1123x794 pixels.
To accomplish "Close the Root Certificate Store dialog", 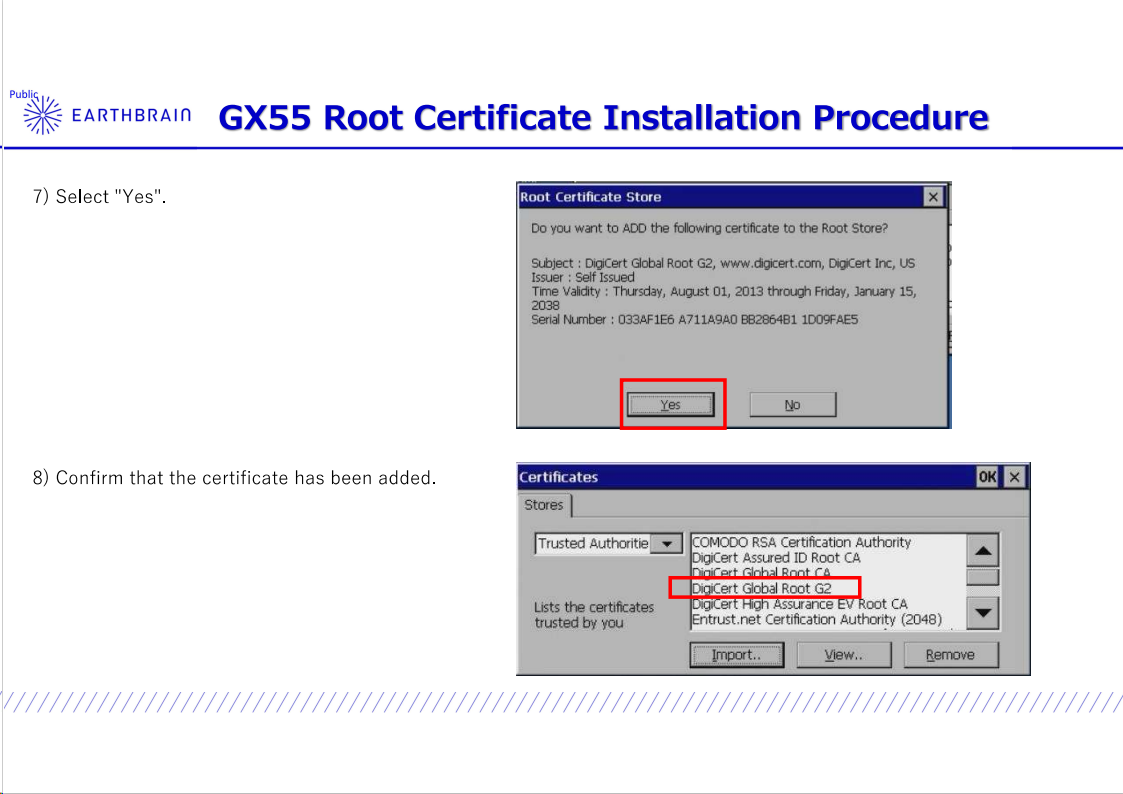I will tap(932, 197).
